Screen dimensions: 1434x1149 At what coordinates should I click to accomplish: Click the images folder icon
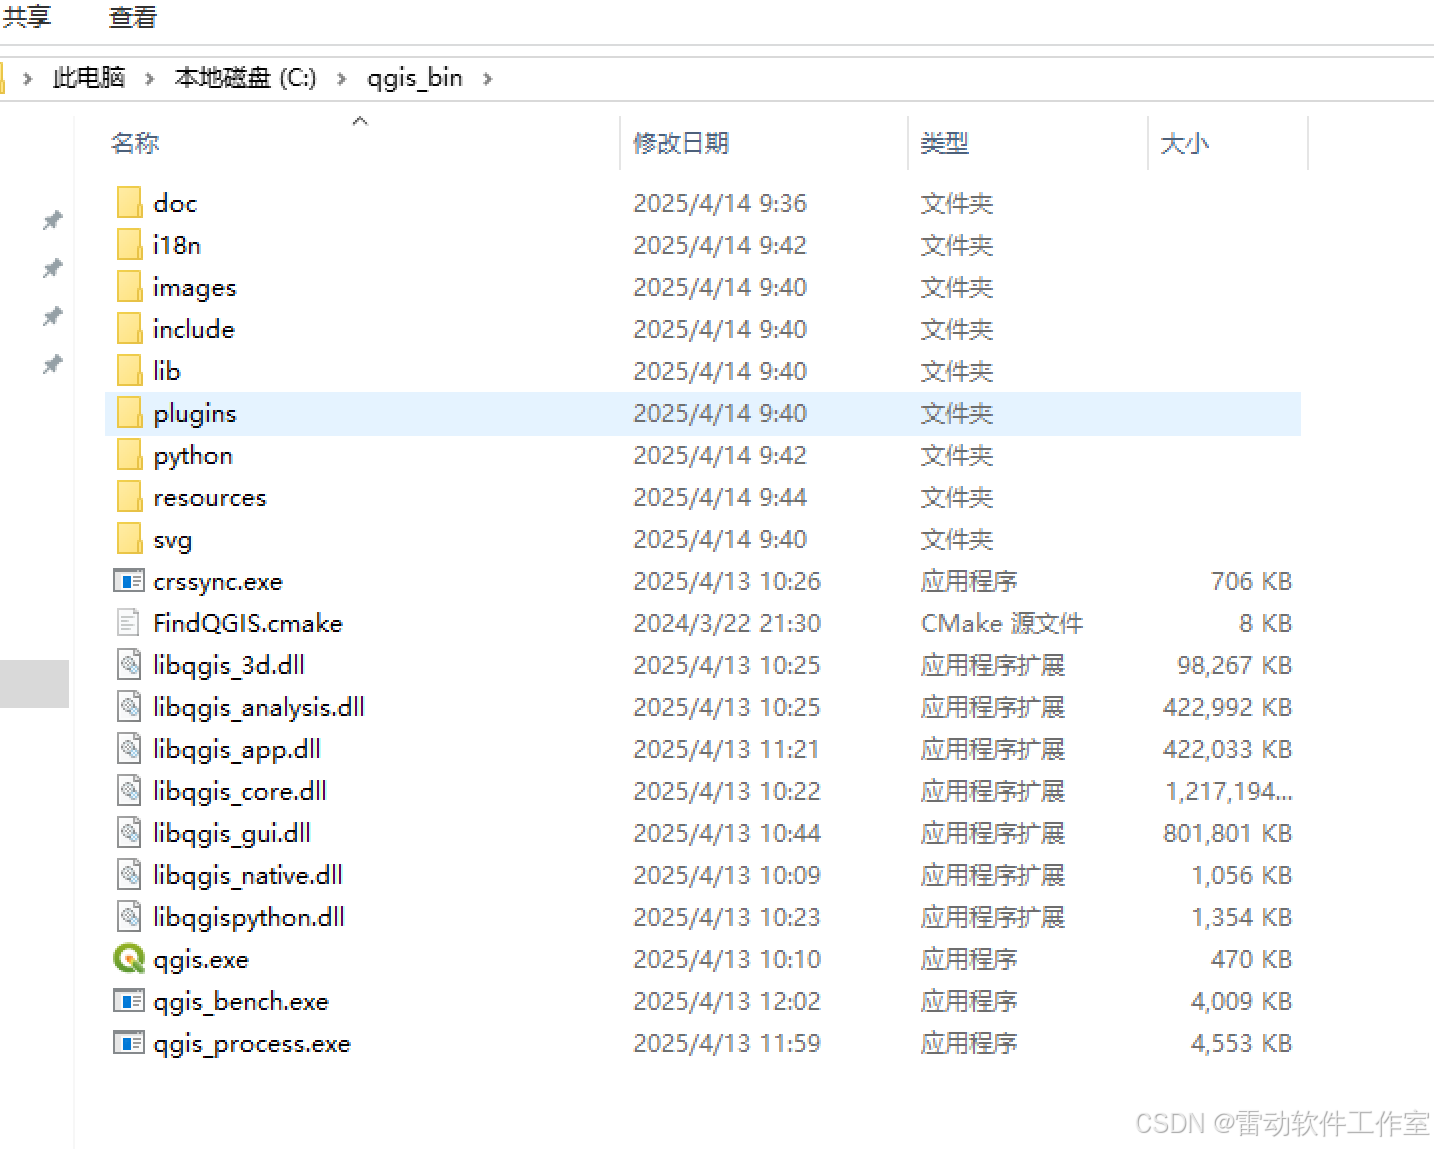point(129,286)
